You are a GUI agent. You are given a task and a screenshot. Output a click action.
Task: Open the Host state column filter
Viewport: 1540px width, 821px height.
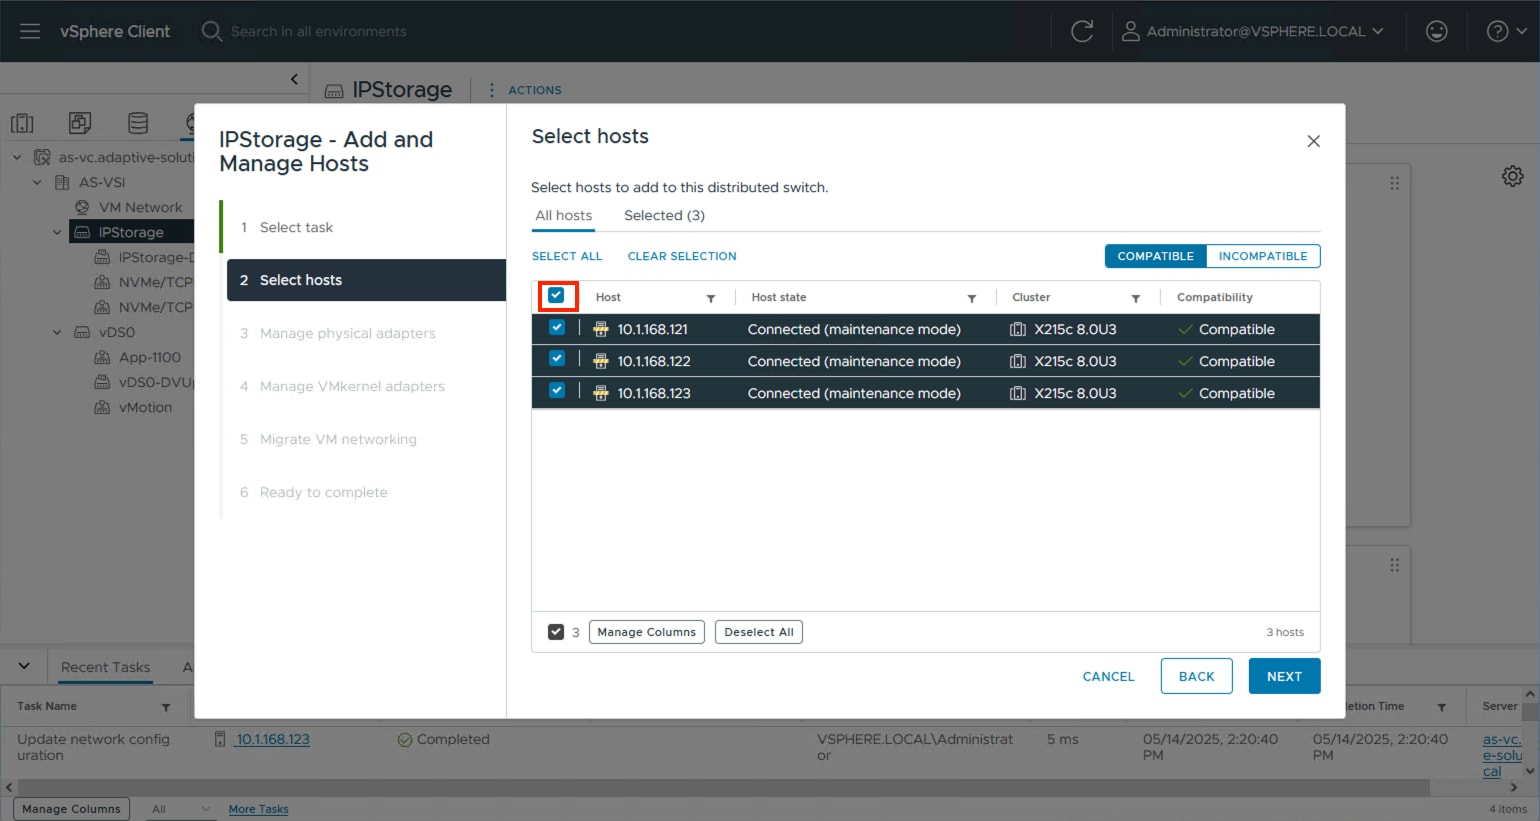click(971, 298)
